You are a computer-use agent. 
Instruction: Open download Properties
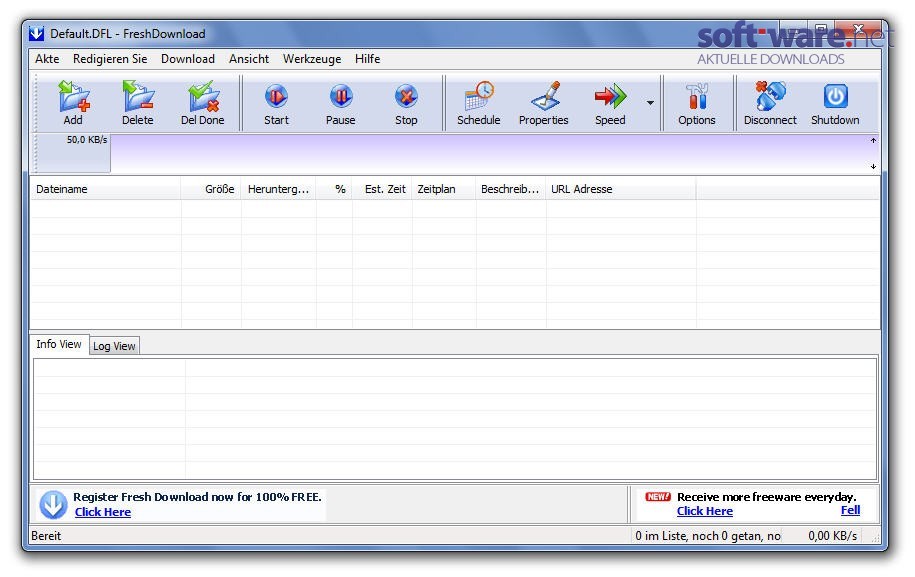[x=543, y=103]
